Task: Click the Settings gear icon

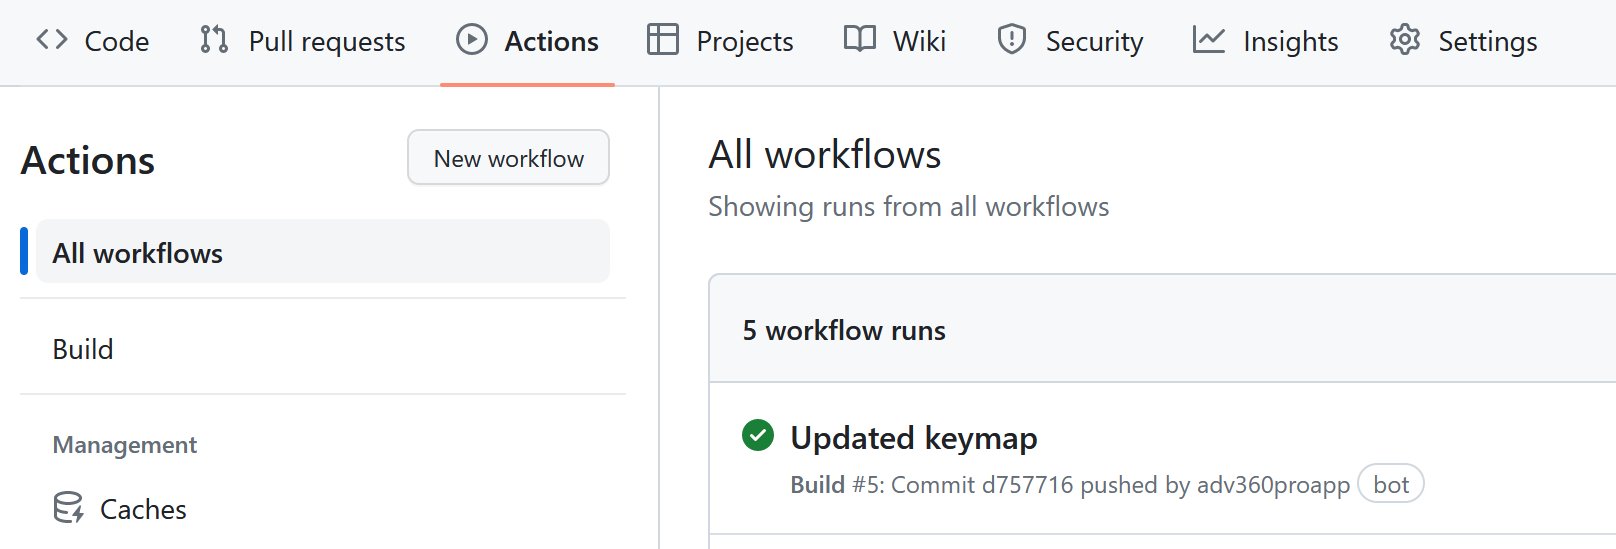Action: 1405,40
